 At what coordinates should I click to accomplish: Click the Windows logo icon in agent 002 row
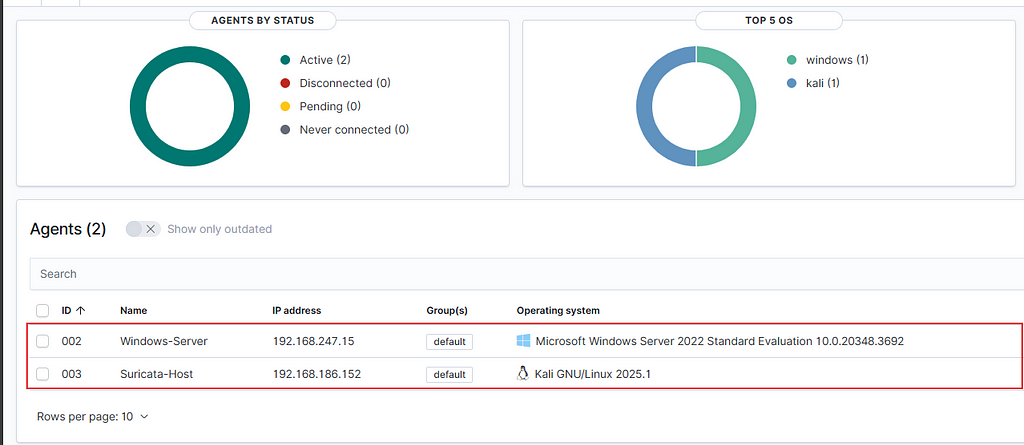click(x=523, y=340)
